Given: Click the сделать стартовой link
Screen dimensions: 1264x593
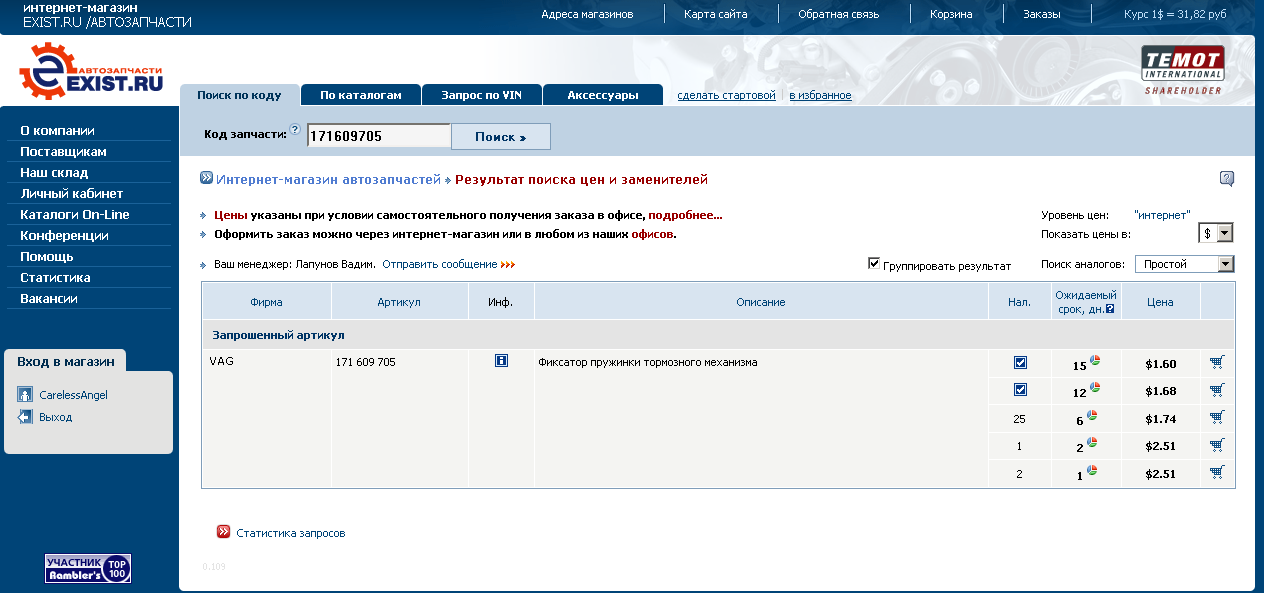Looking at the screenshot, I should 726,95.
